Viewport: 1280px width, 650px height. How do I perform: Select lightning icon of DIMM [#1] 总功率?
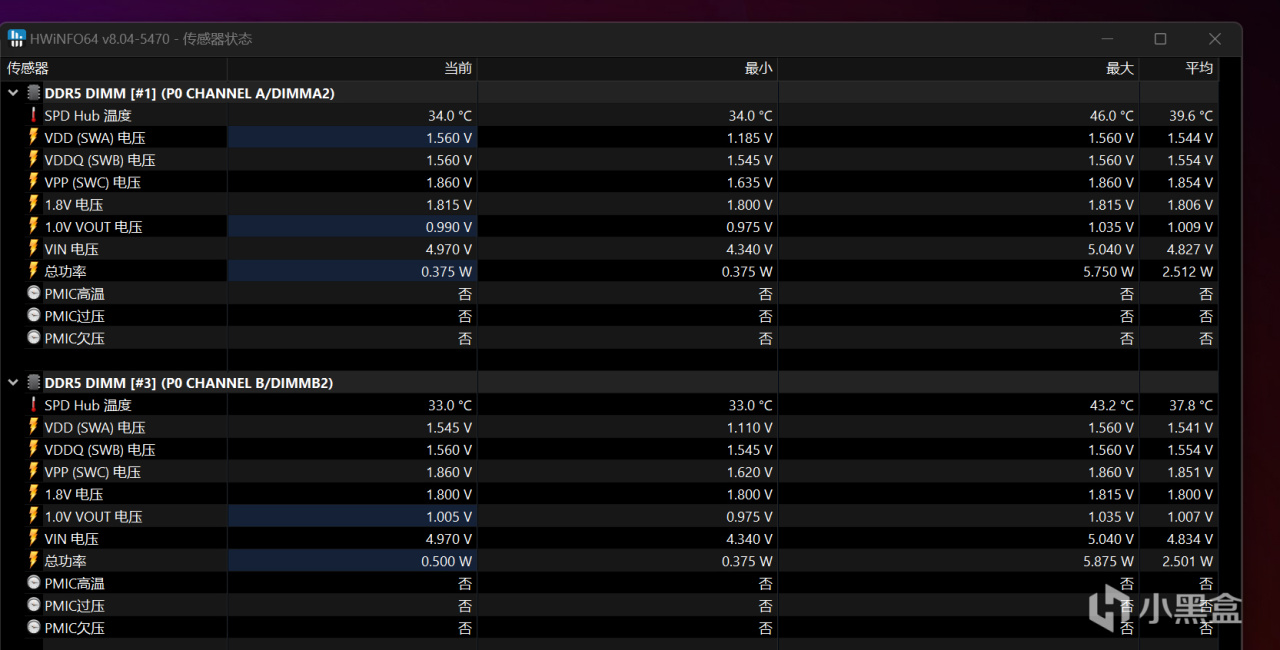(x=34, y=271)
